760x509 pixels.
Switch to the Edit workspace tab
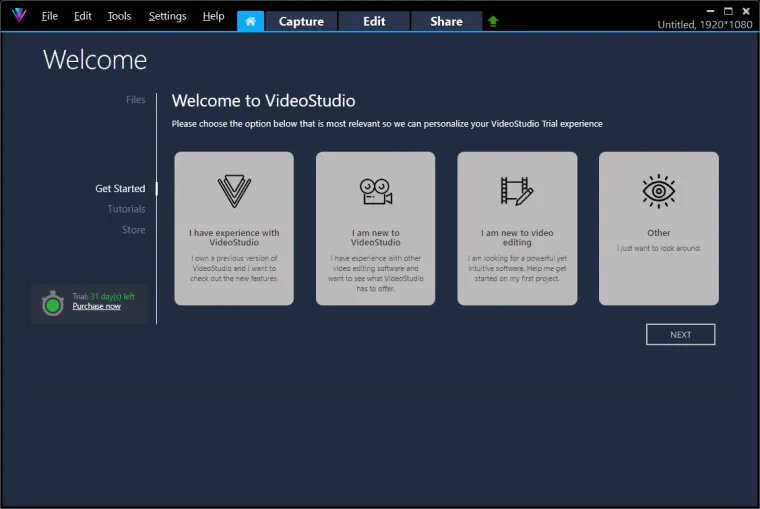pyautogui.click(x=374, y=21)
